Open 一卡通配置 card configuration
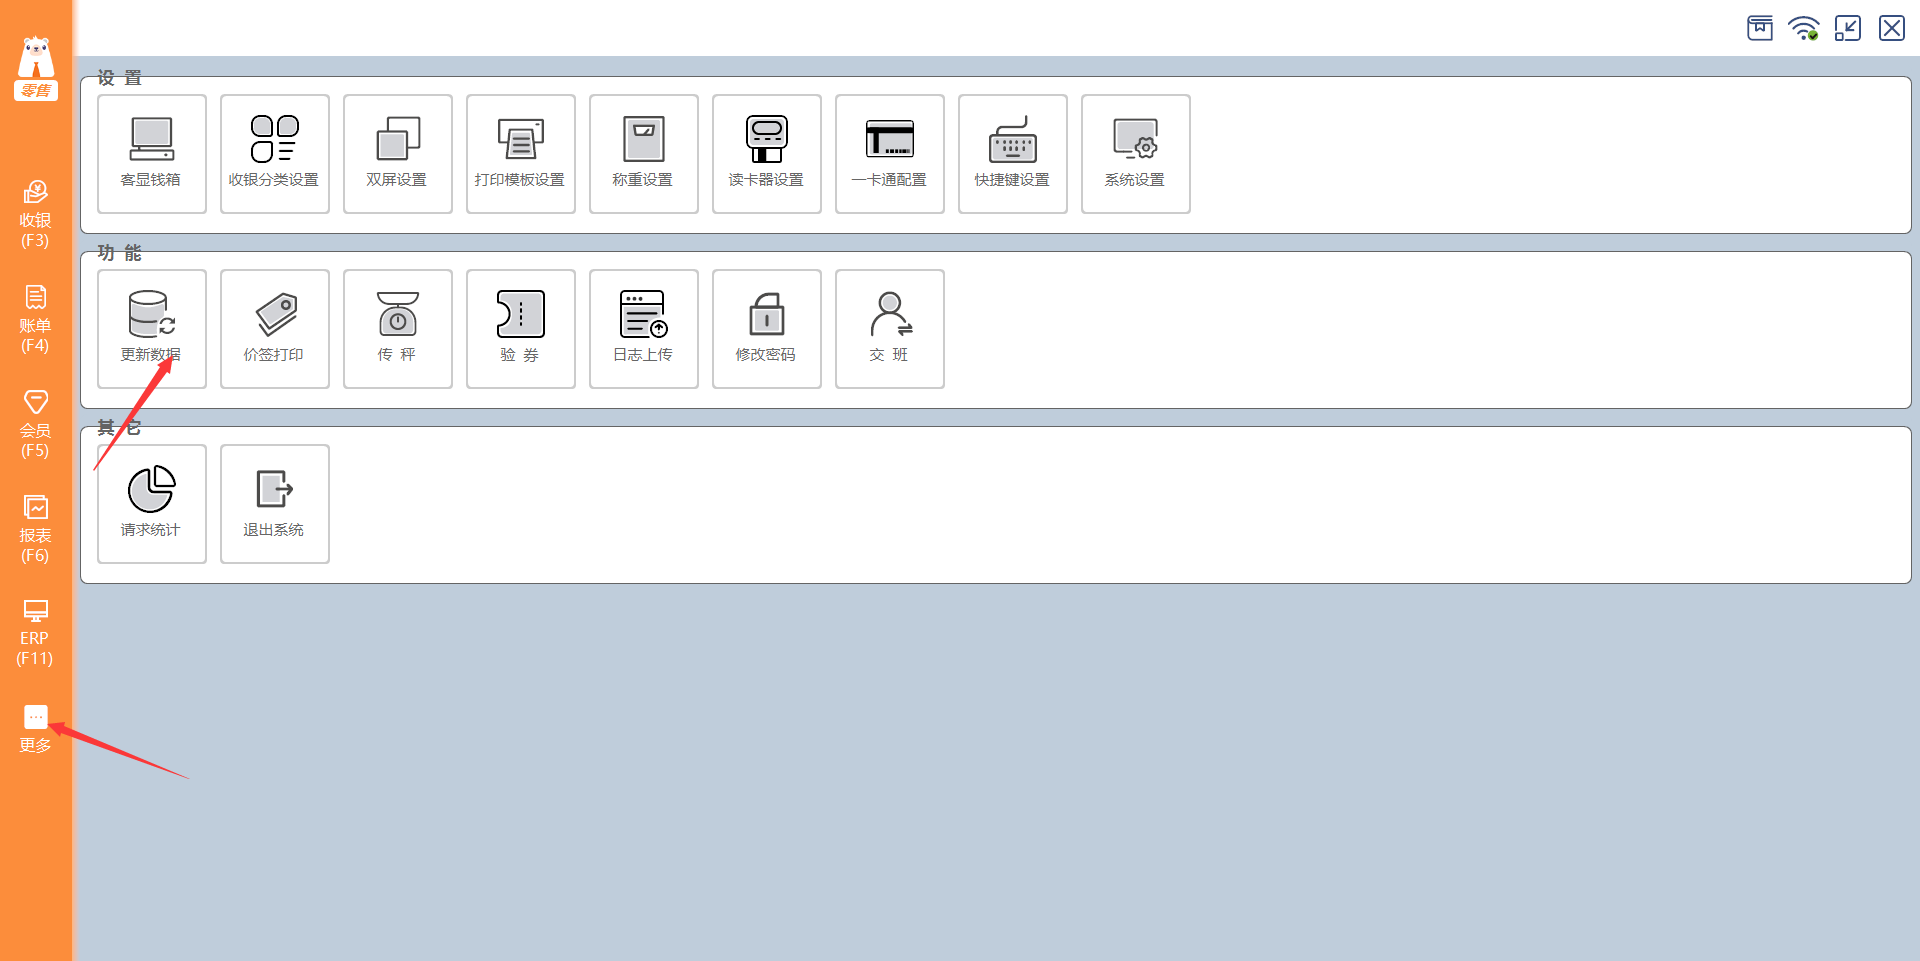 pyautogui.click(x=890, y=154)
